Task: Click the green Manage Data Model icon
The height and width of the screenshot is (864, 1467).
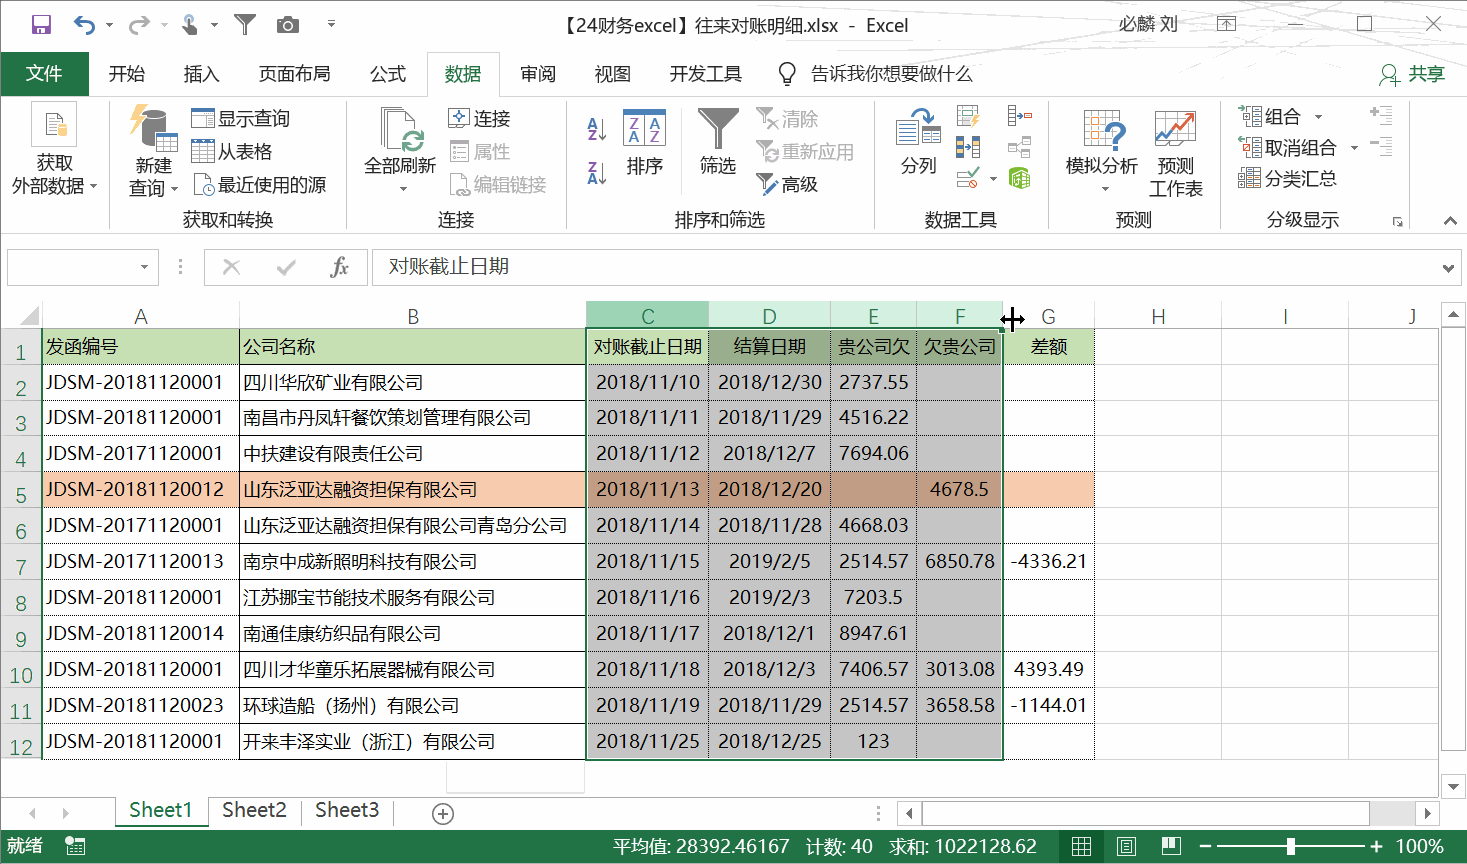Action: 1019,179
